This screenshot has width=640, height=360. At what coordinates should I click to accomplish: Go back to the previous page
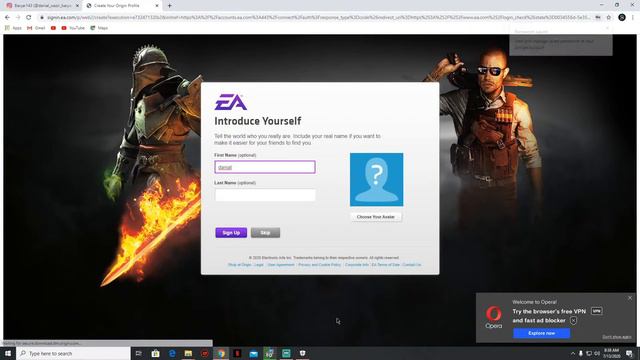click(x=7, y=18)
